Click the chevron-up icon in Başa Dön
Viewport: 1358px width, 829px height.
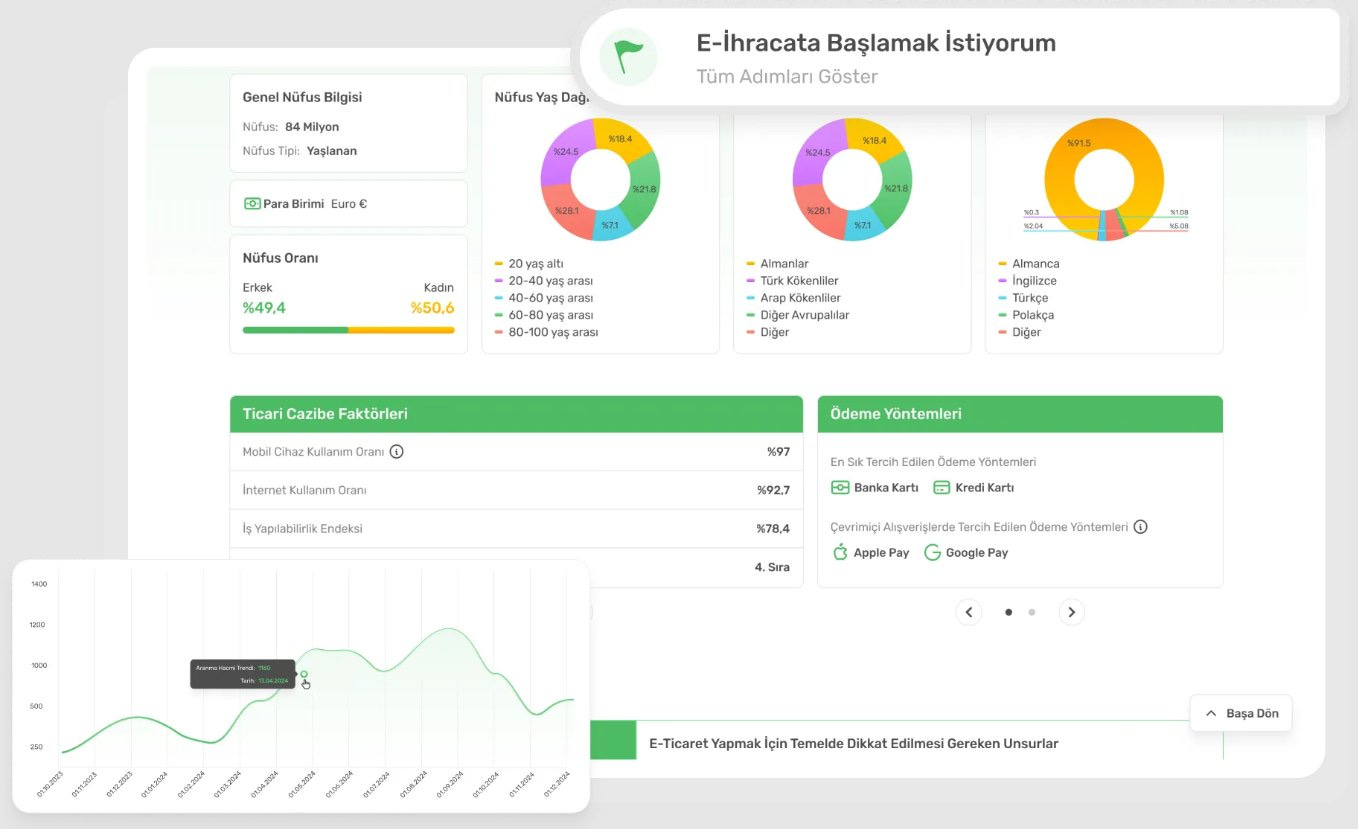[1211, 713]
